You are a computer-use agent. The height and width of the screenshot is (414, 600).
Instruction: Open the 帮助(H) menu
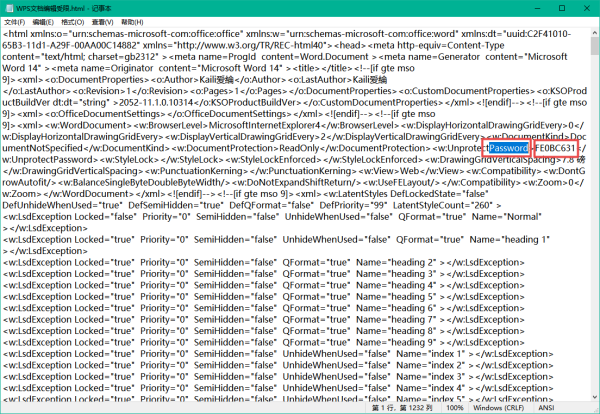click(132, 22)
